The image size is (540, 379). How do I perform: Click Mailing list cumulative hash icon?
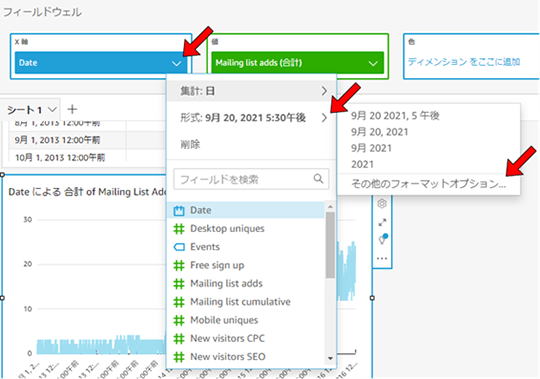[x=179, y=302]
